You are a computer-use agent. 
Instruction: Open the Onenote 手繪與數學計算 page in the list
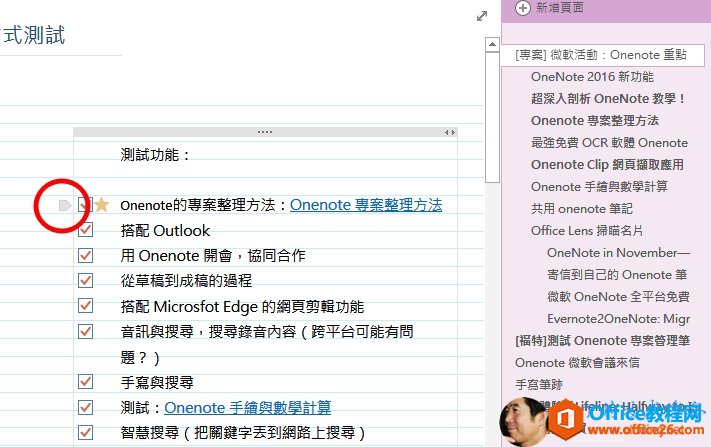(x=599, y=187)
